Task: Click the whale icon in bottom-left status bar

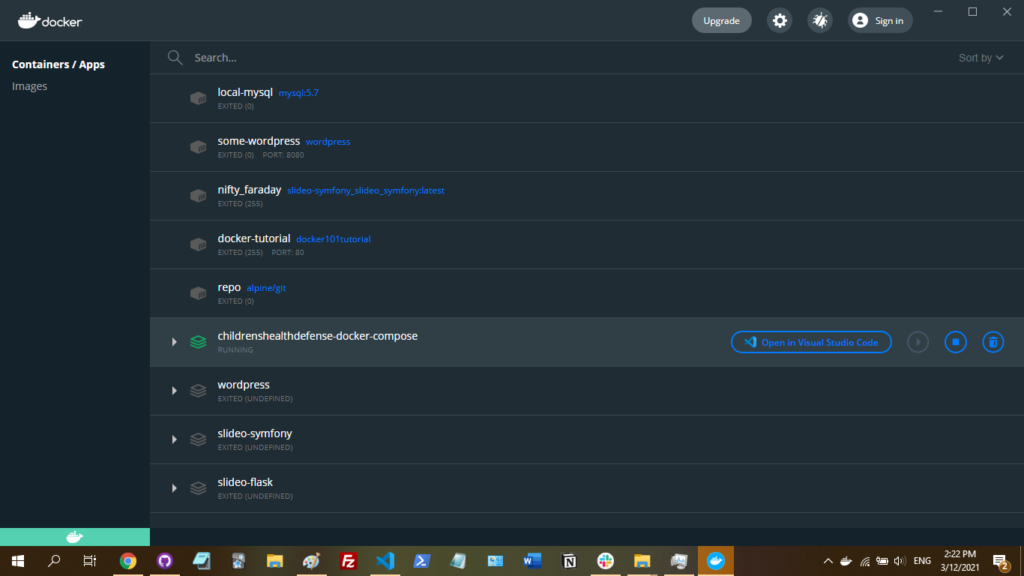Action: click(74, 537)
